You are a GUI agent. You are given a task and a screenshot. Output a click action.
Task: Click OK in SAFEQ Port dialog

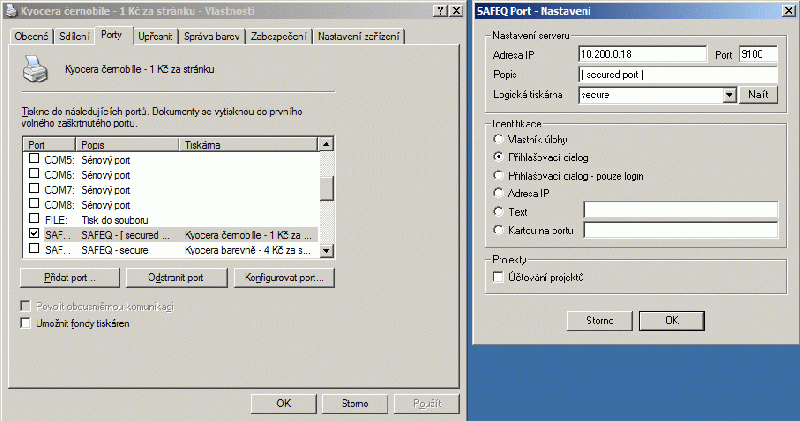point(672,320)
